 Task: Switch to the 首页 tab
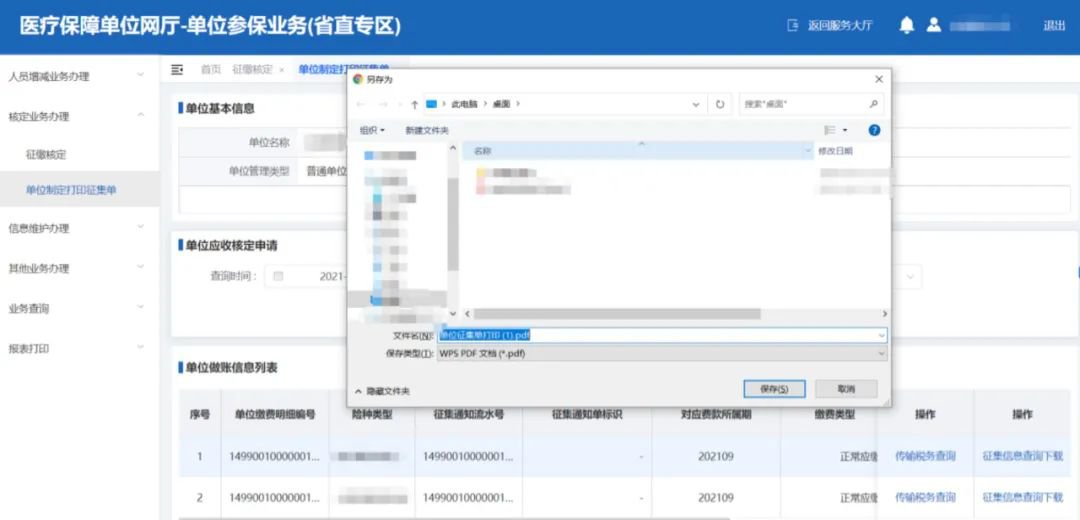pos(210,69)
